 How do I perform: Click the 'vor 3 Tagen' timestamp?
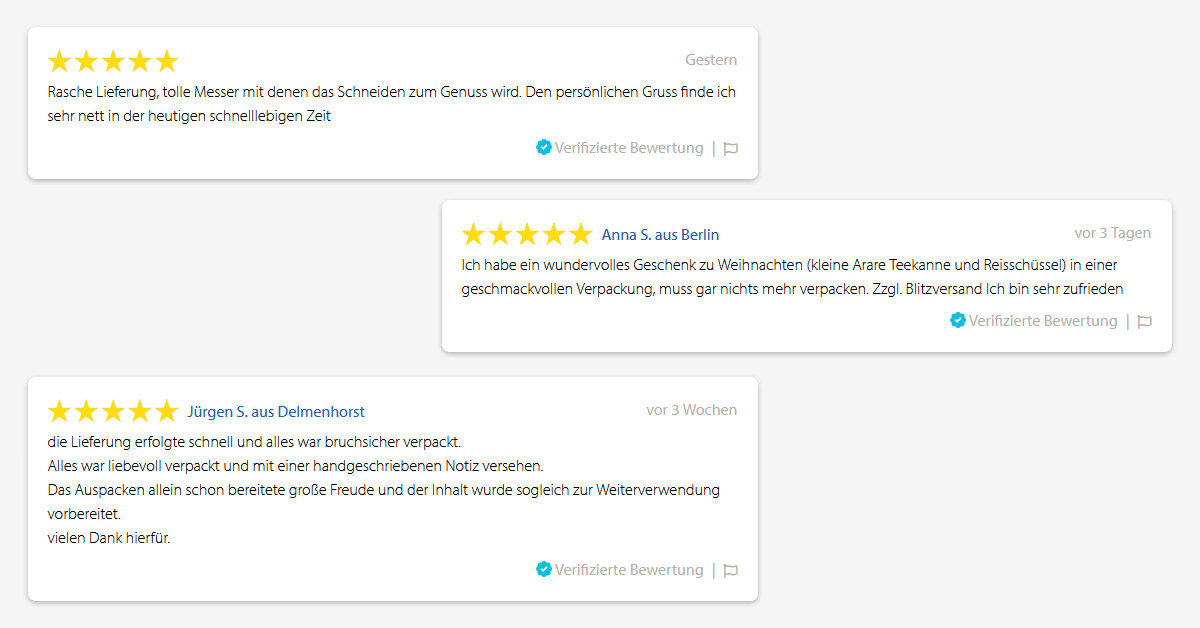(1112, 233)
